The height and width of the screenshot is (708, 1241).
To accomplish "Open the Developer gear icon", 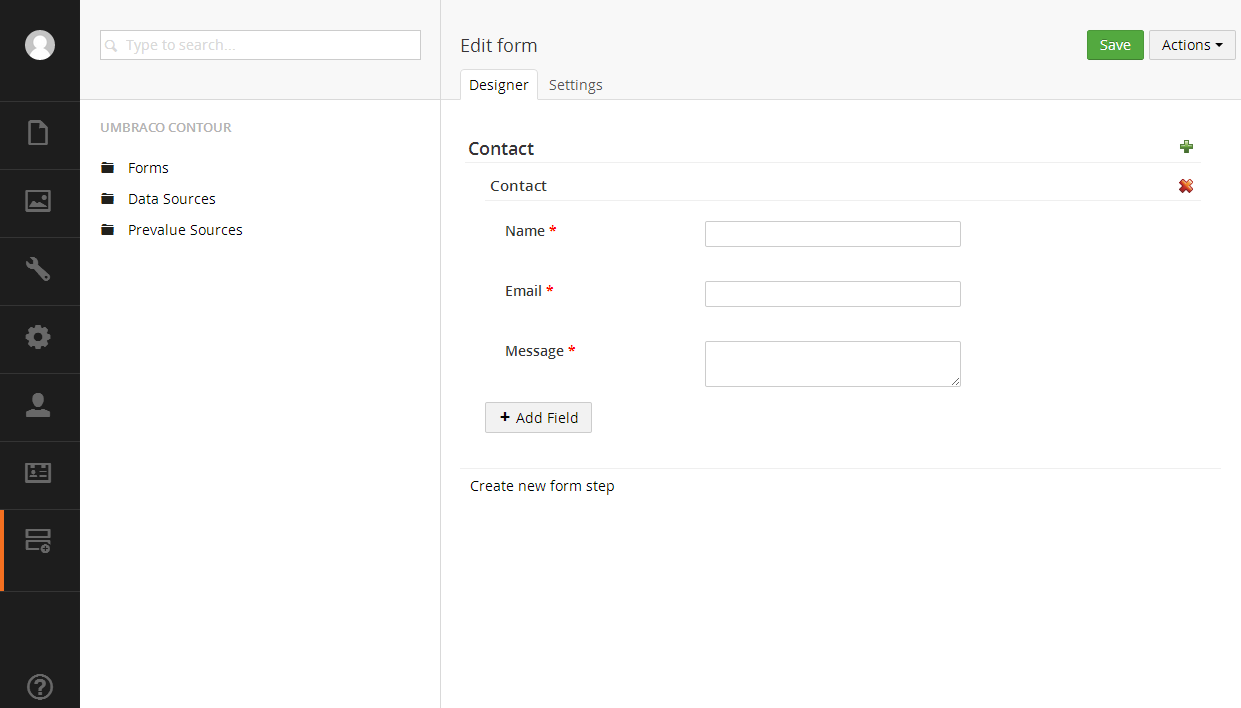I will [38, 337].
